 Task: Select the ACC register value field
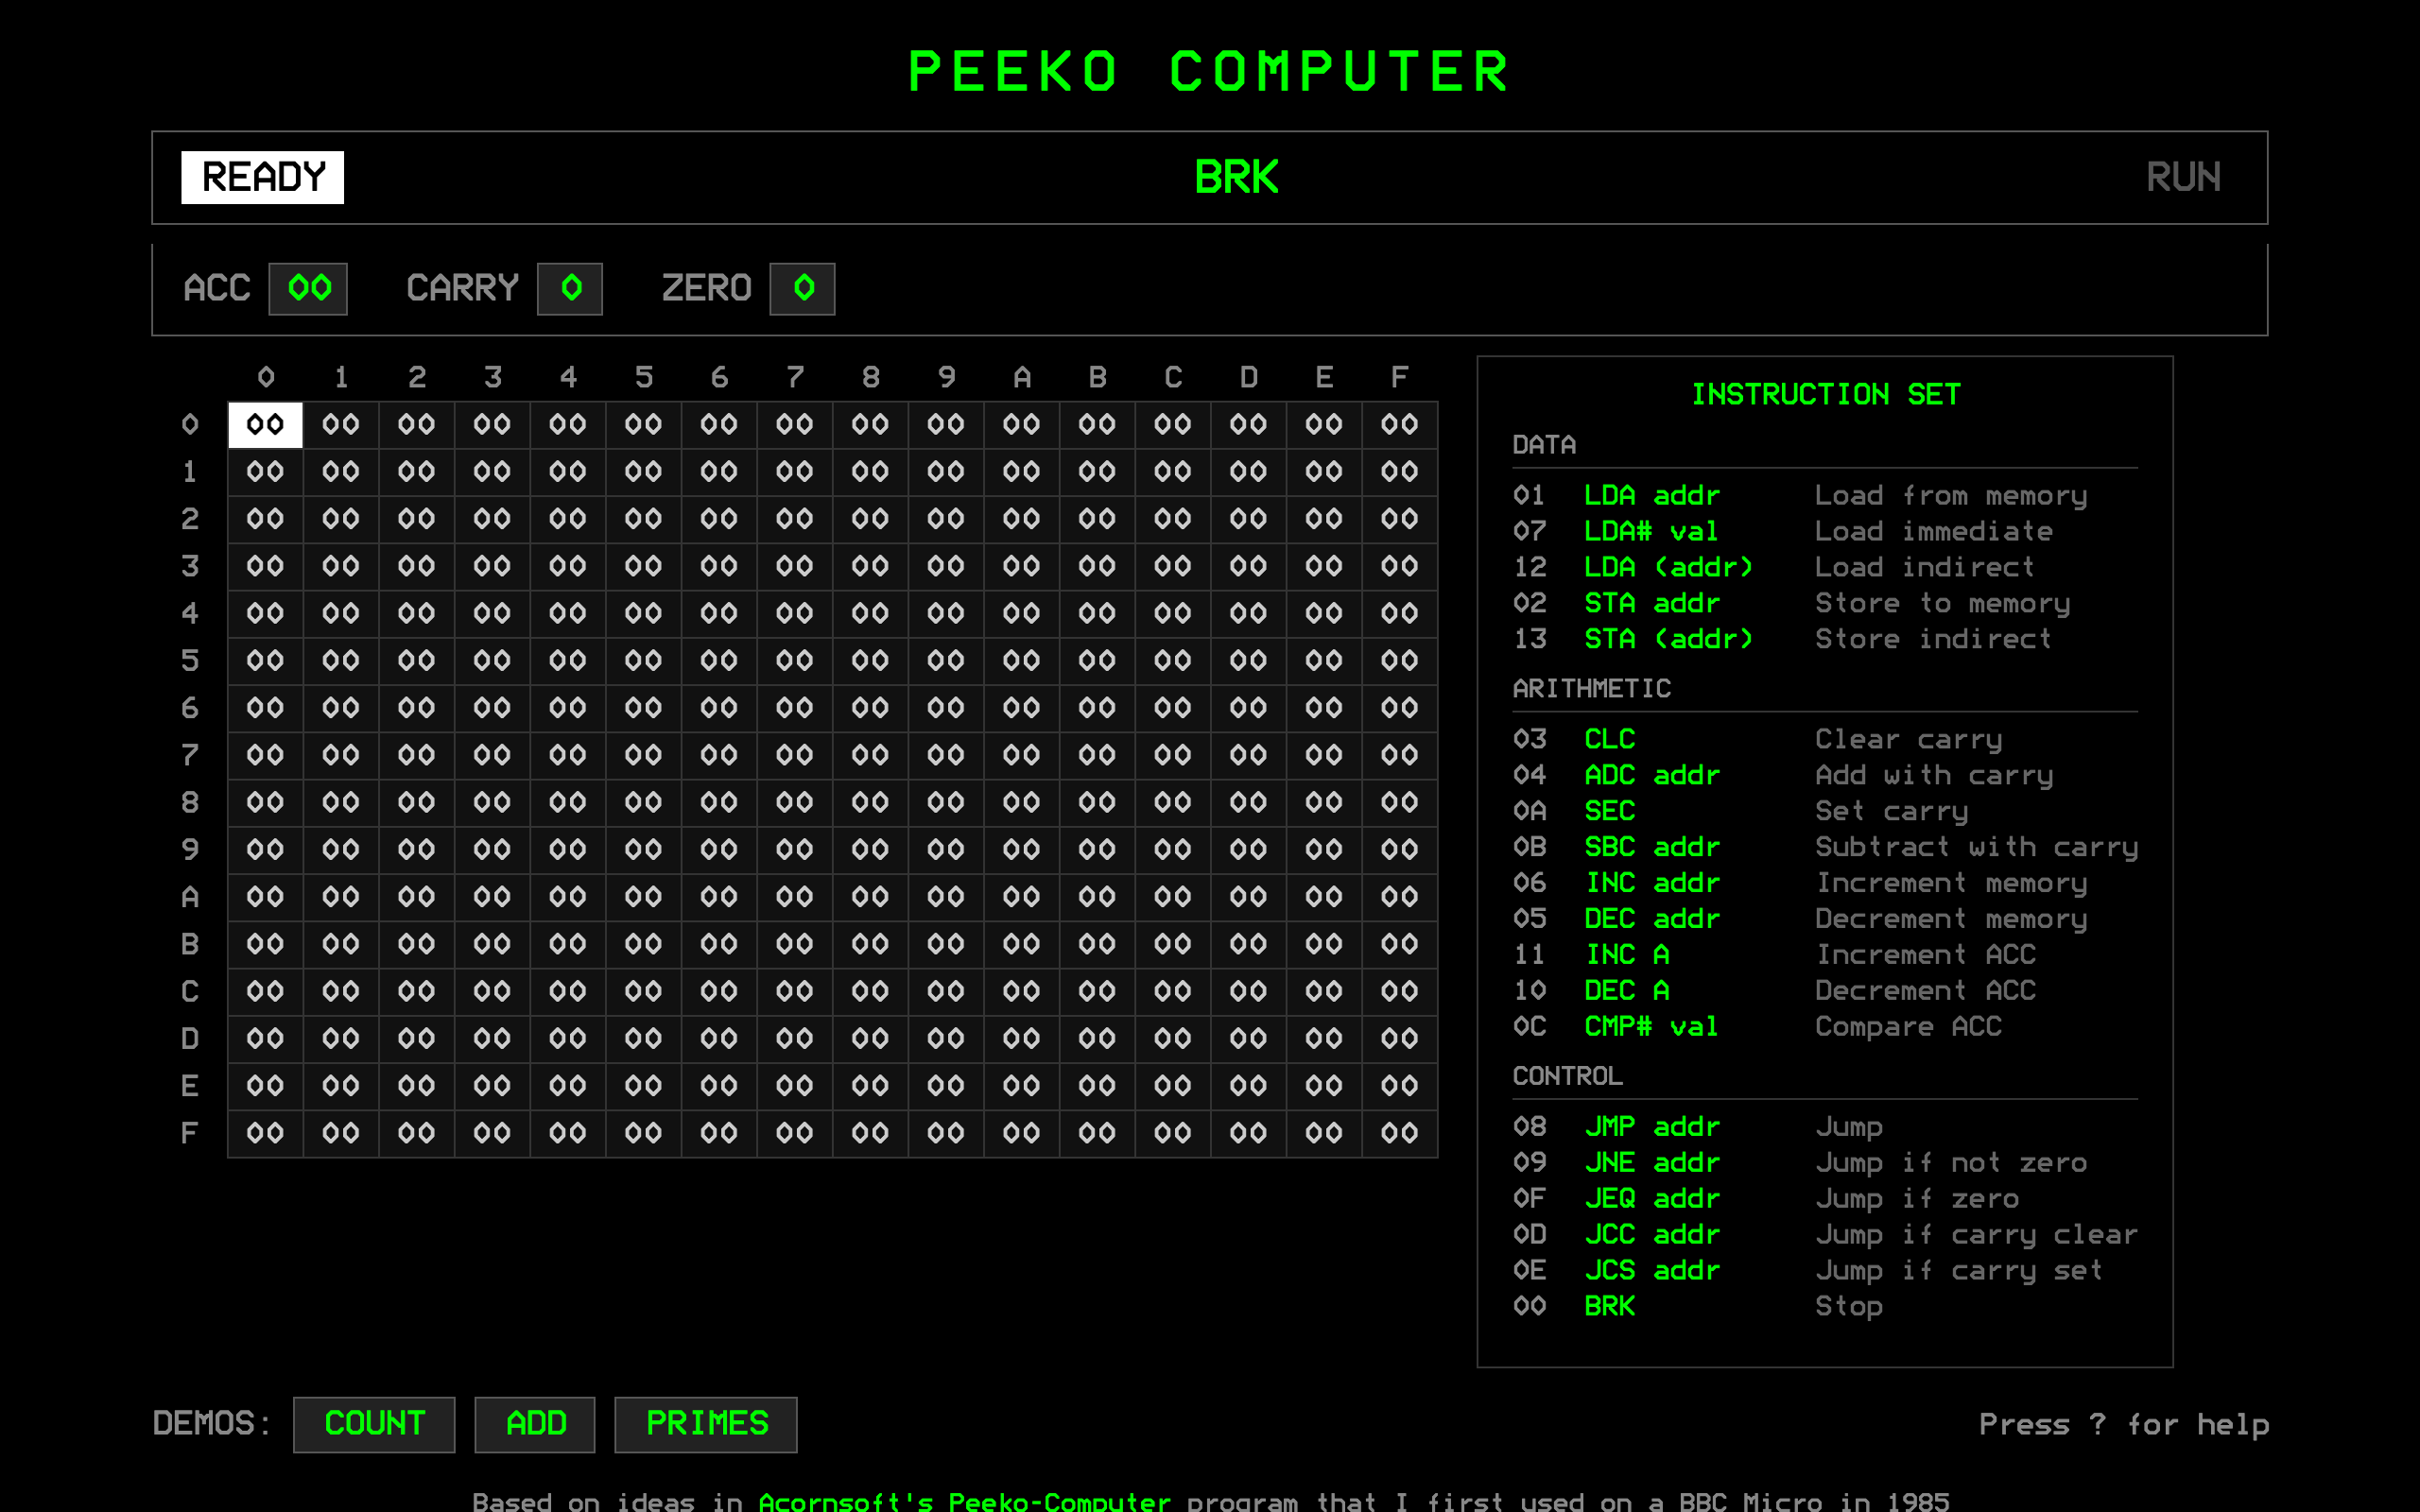tap(307, 287)
